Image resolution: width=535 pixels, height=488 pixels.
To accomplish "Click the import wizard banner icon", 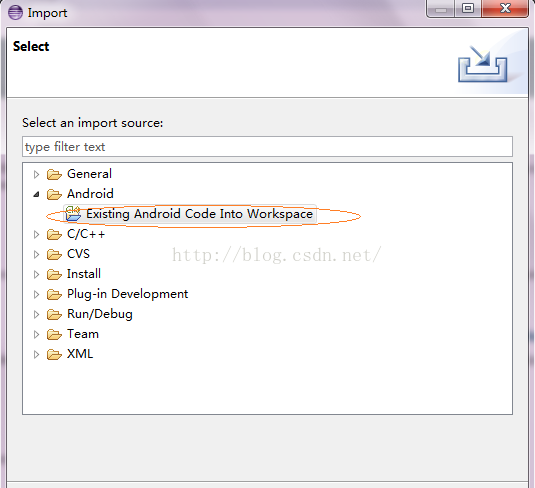I will click(x=482, y=63).
